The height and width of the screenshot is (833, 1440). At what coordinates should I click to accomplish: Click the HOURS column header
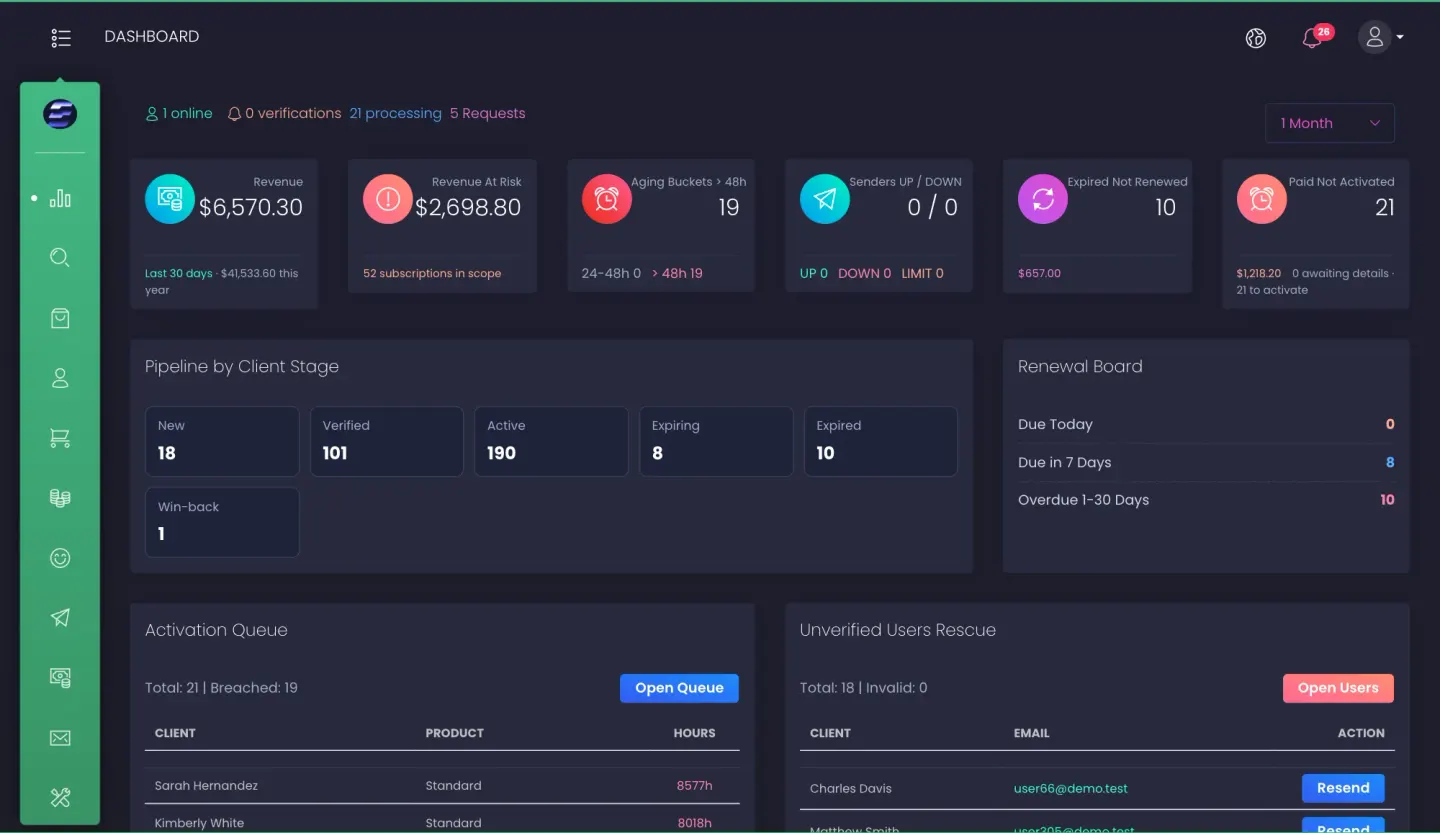coord(694,733)
